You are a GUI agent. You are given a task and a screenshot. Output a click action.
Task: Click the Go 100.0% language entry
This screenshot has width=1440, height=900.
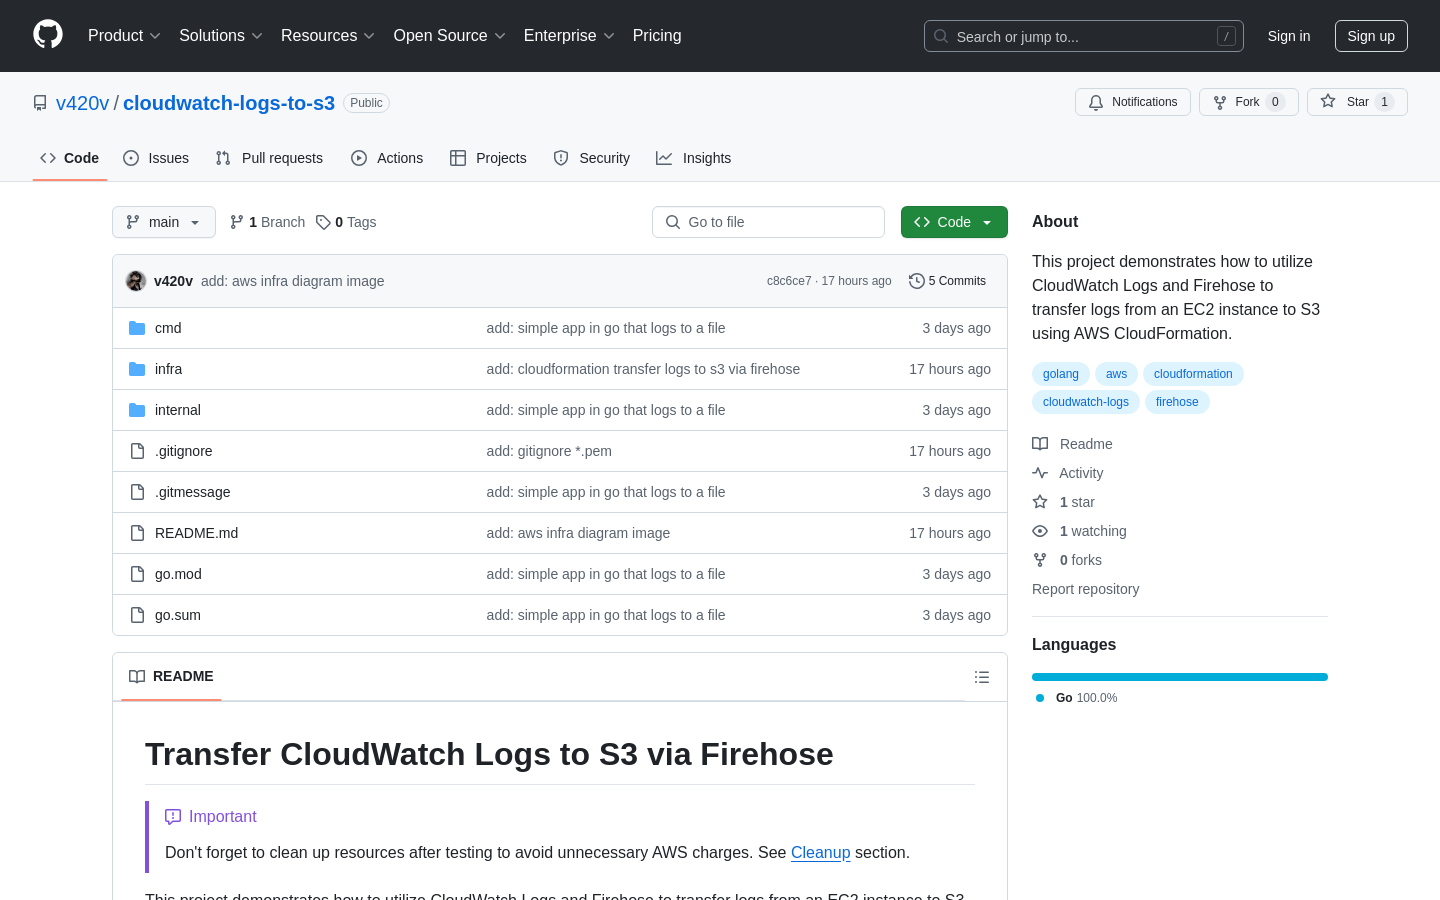[x=1077, y=698]
